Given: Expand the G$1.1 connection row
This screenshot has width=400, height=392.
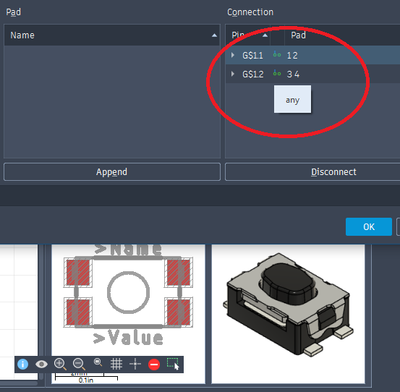Looking at the screenshot, I should (233, 55).
